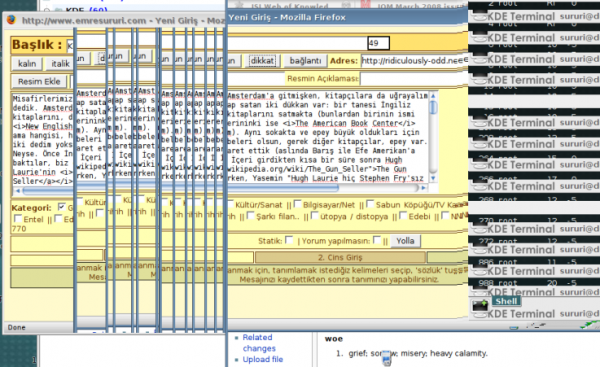
Task: Click the Yolla submit button
Action: coord(405,241)
